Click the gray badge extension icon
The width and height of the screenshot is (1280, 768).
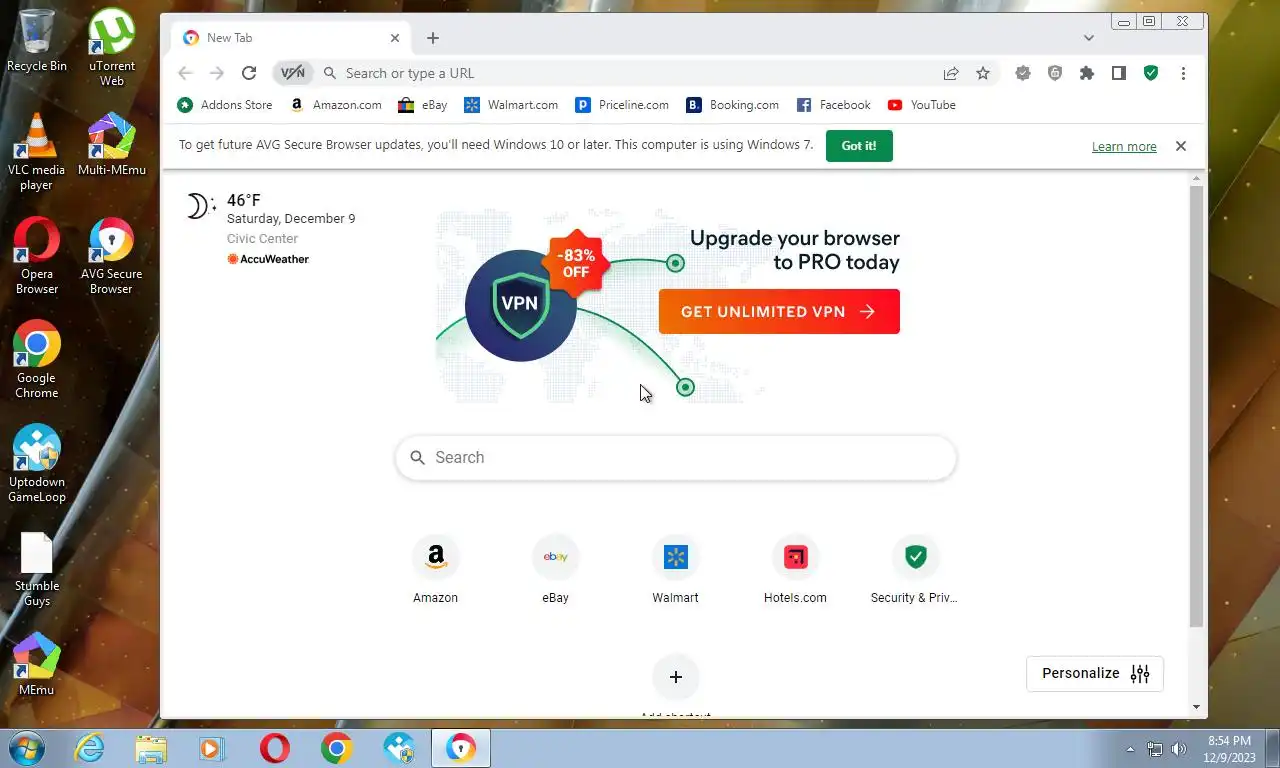[x=1023, y=73]
